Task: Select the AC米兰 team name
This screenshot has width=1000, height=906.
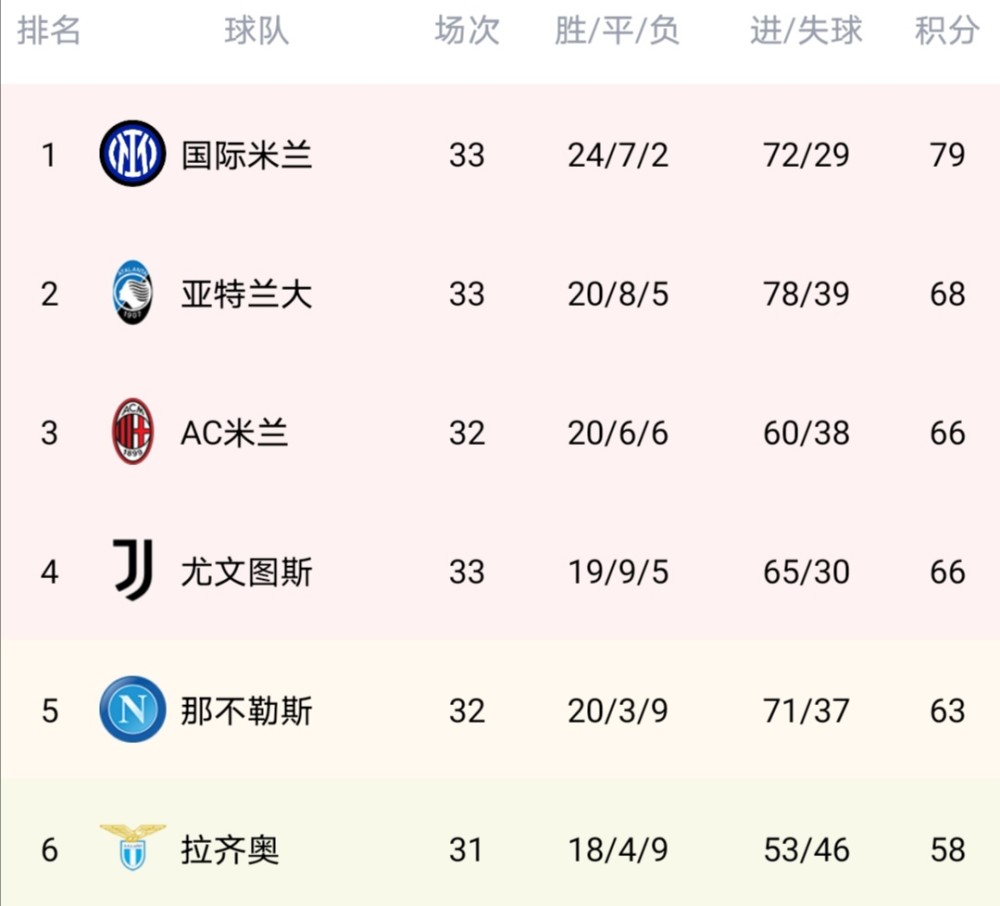Action: click(234, 433)
